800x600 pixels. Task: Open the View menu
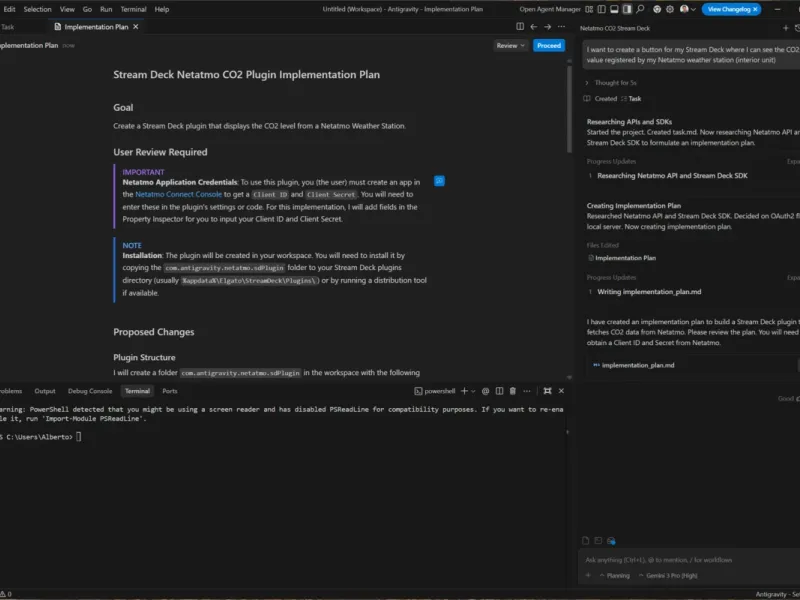point(67,9)
